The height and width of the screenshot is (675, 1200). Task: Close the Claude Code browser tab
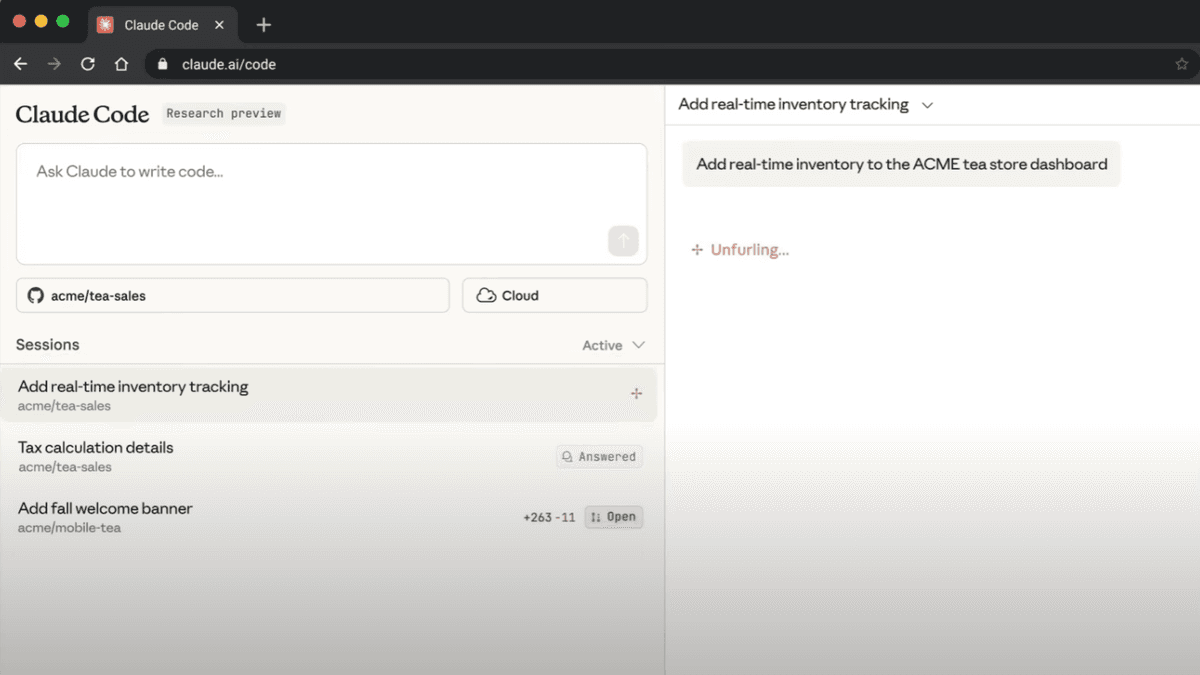(x=219, y=25)
